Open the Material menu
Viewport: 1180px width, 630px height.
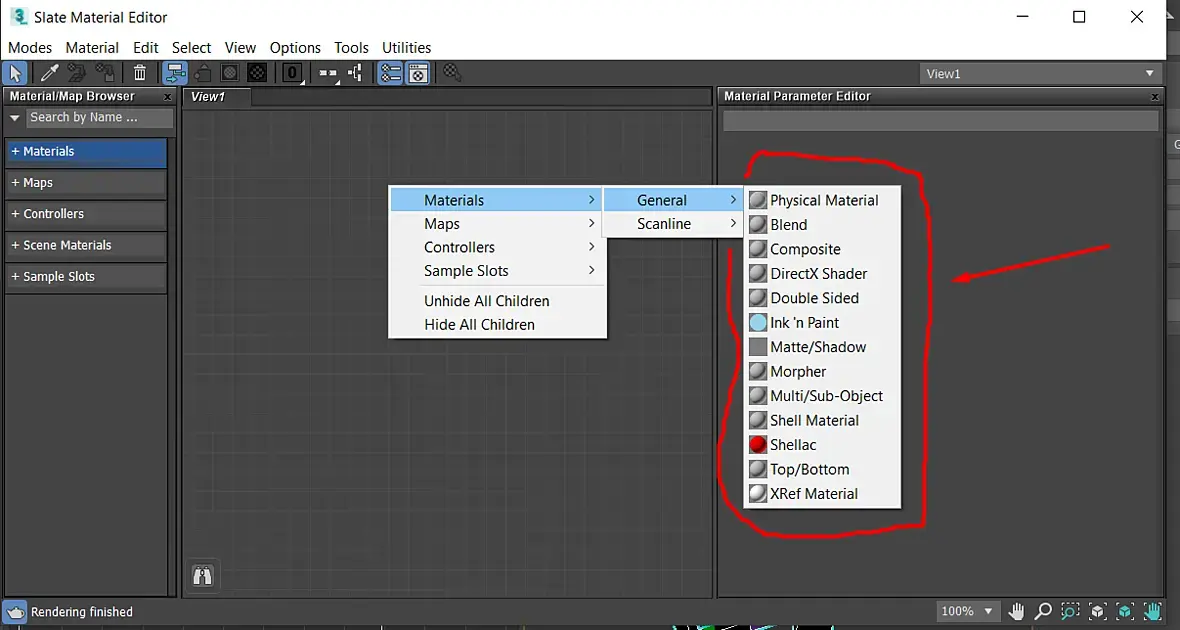92,47
